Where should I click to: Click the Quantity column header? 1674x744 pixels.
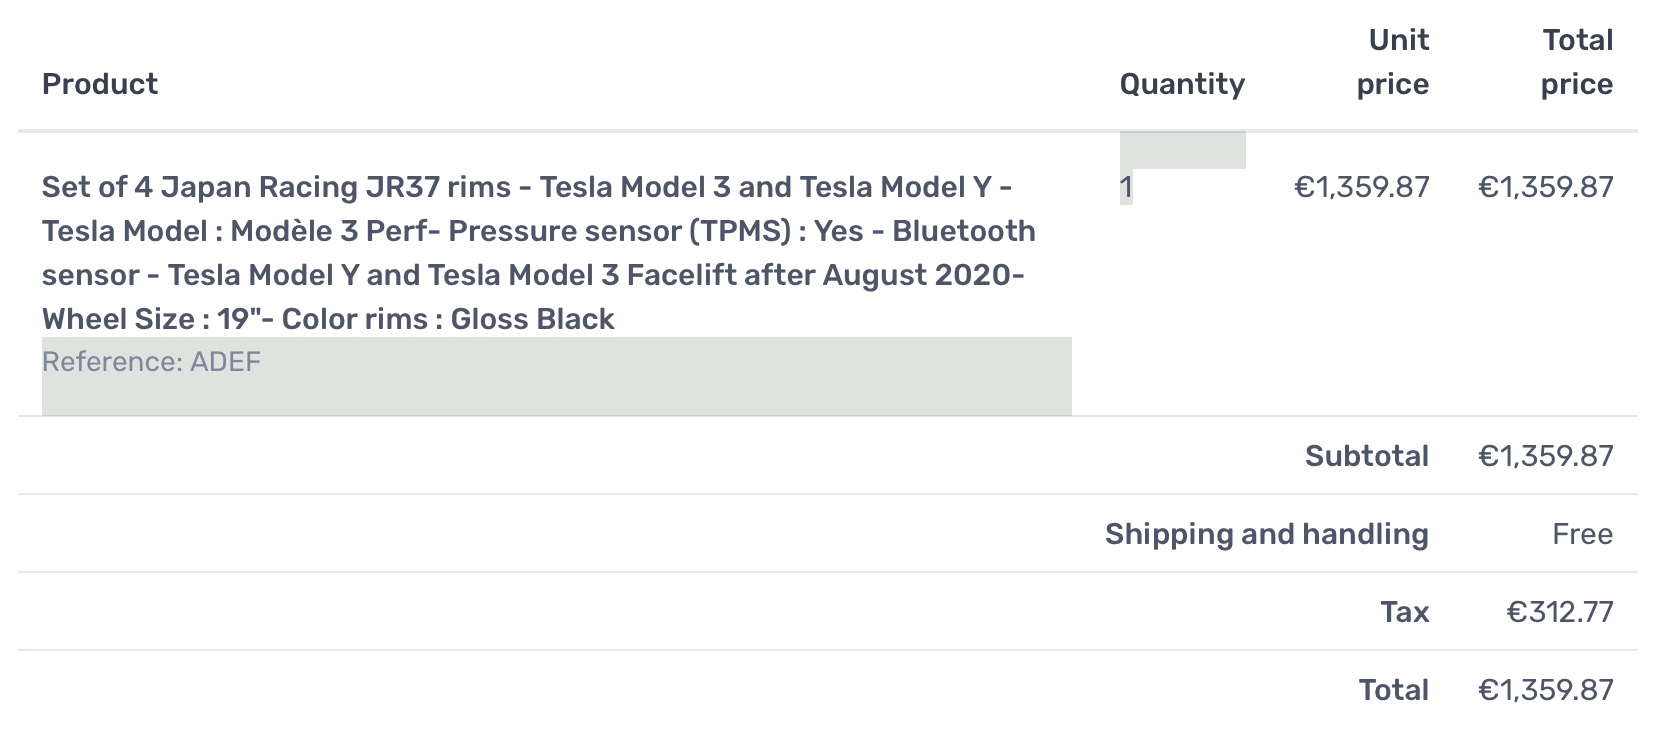1182,84
